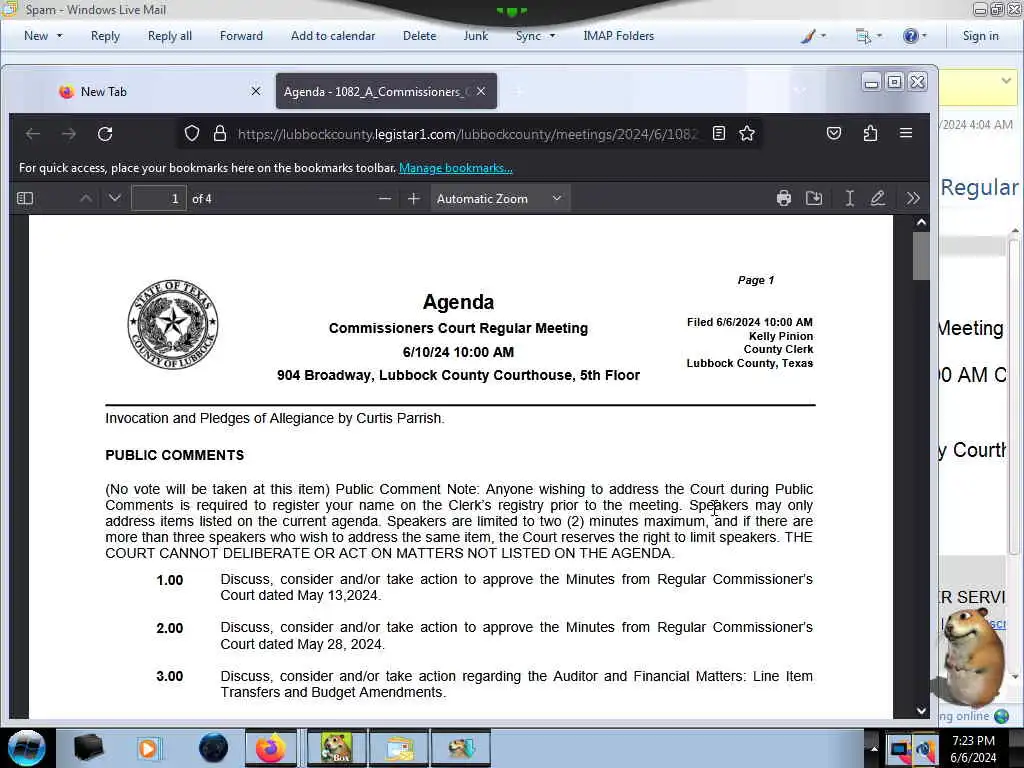The width and height of the screenshot is (1024, 768).
Task: Open the hamster Box taskbar app
Action: 336,748
